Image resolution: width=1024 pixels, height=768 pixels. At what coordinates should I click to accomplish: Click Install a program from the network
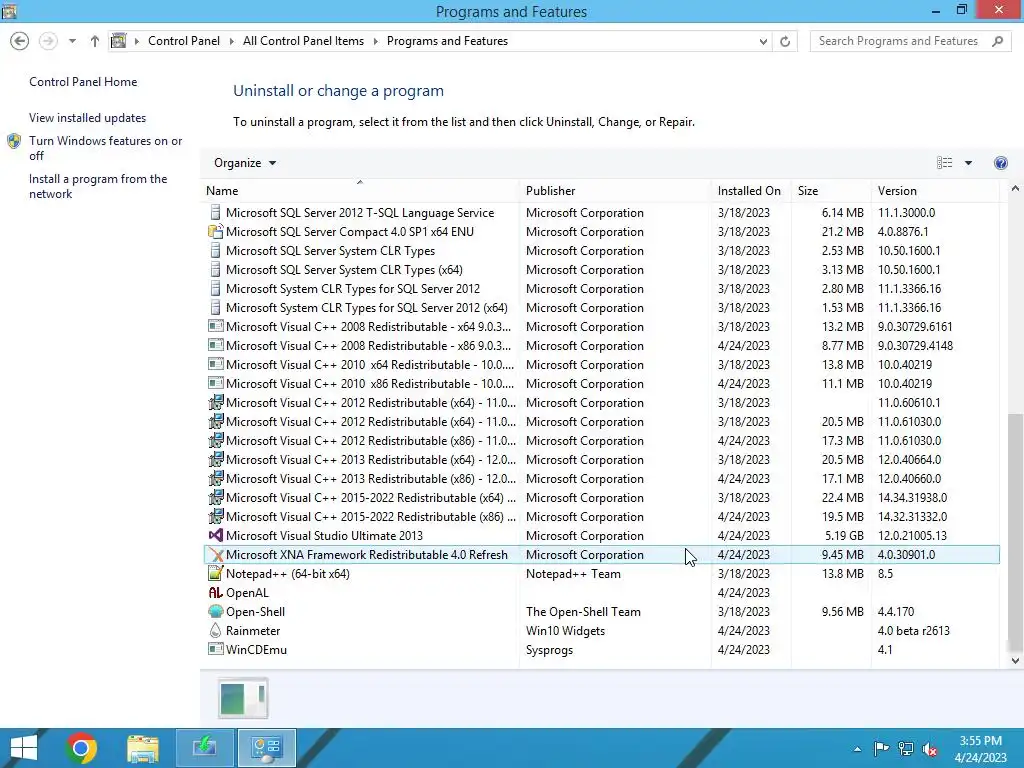(x=98, y=186)
